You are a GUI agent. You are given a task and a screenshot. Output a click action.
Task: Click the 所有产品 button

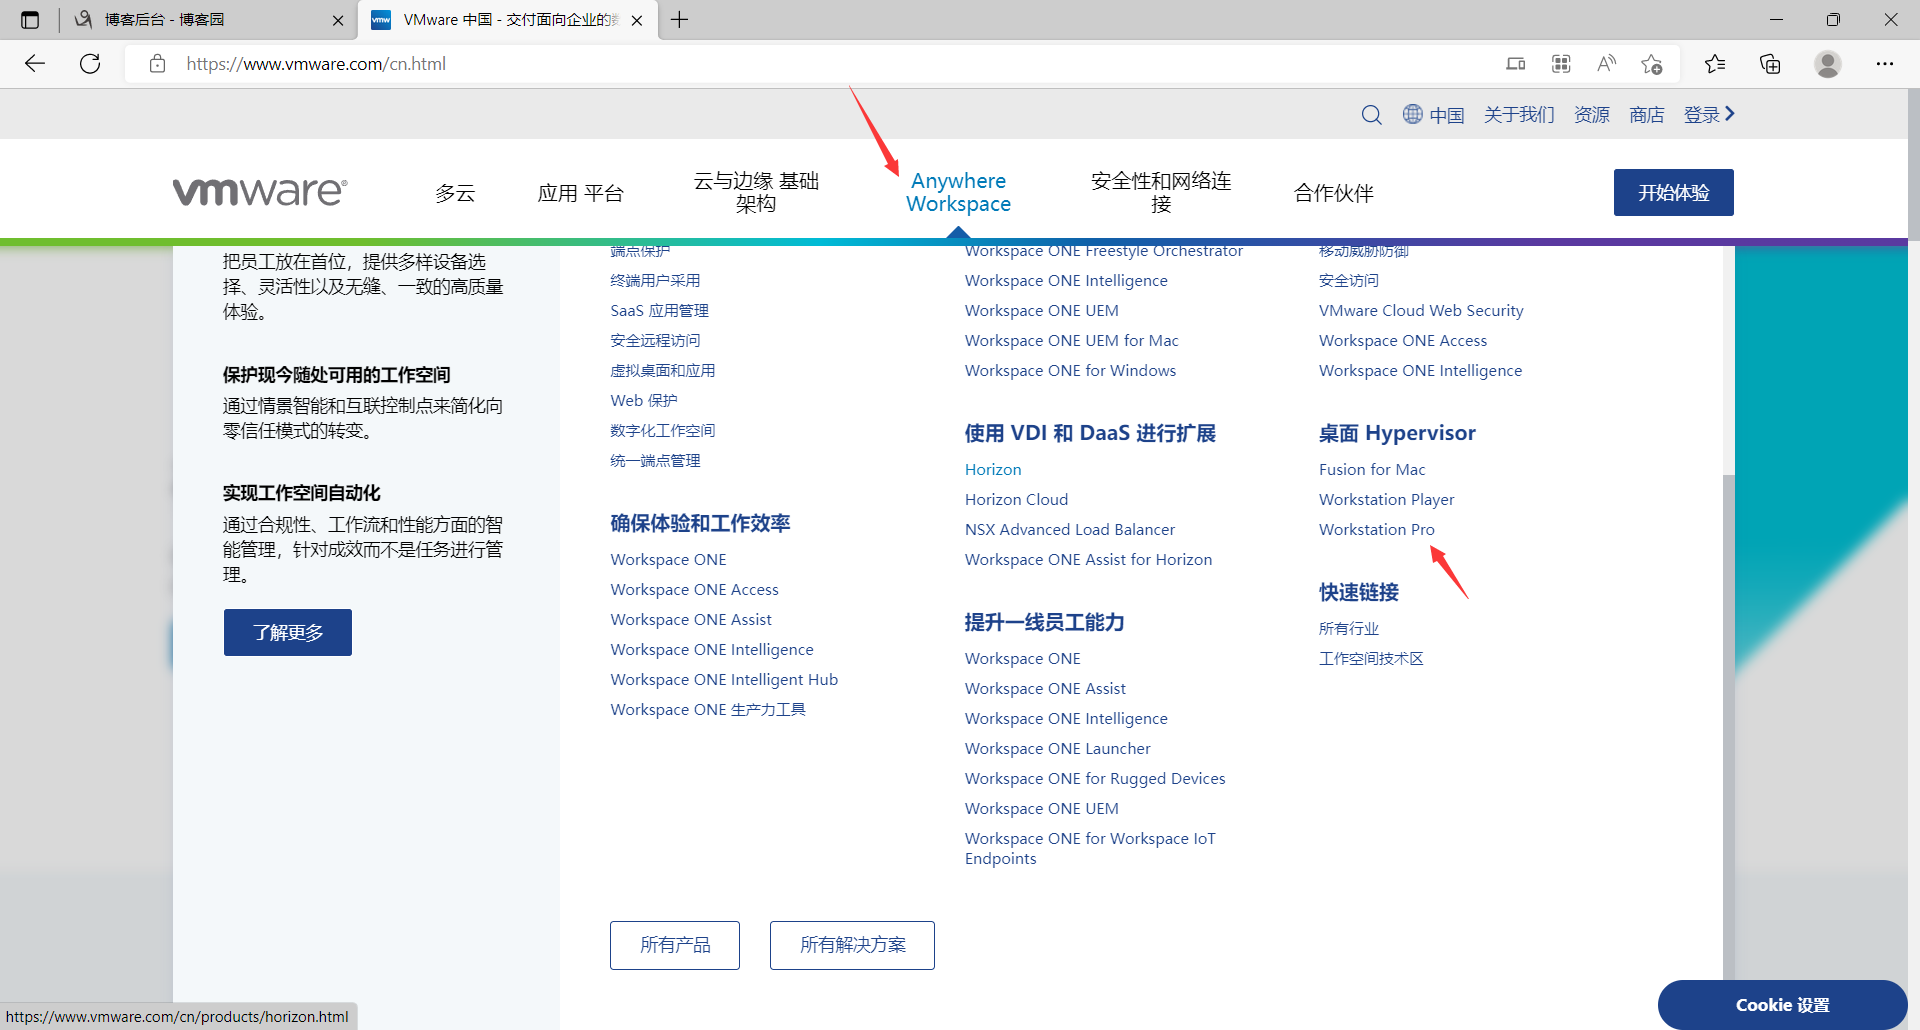point(675,945)
